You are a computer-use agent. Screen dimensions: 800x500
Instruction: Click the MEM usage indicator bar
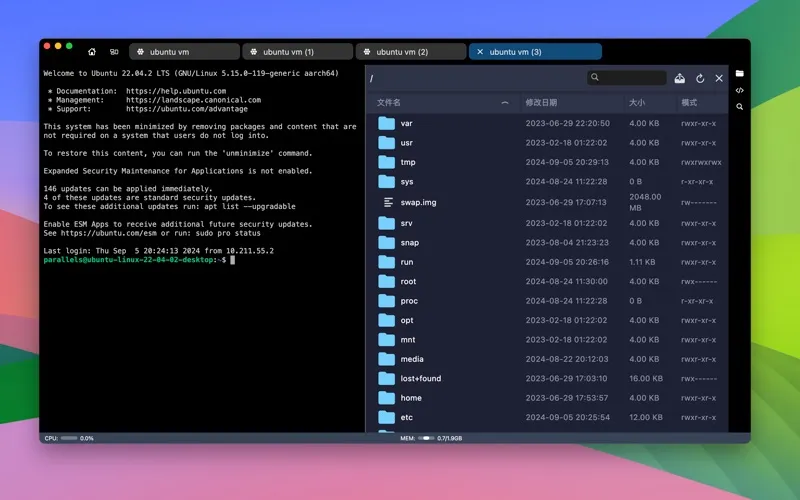point(426,438)
